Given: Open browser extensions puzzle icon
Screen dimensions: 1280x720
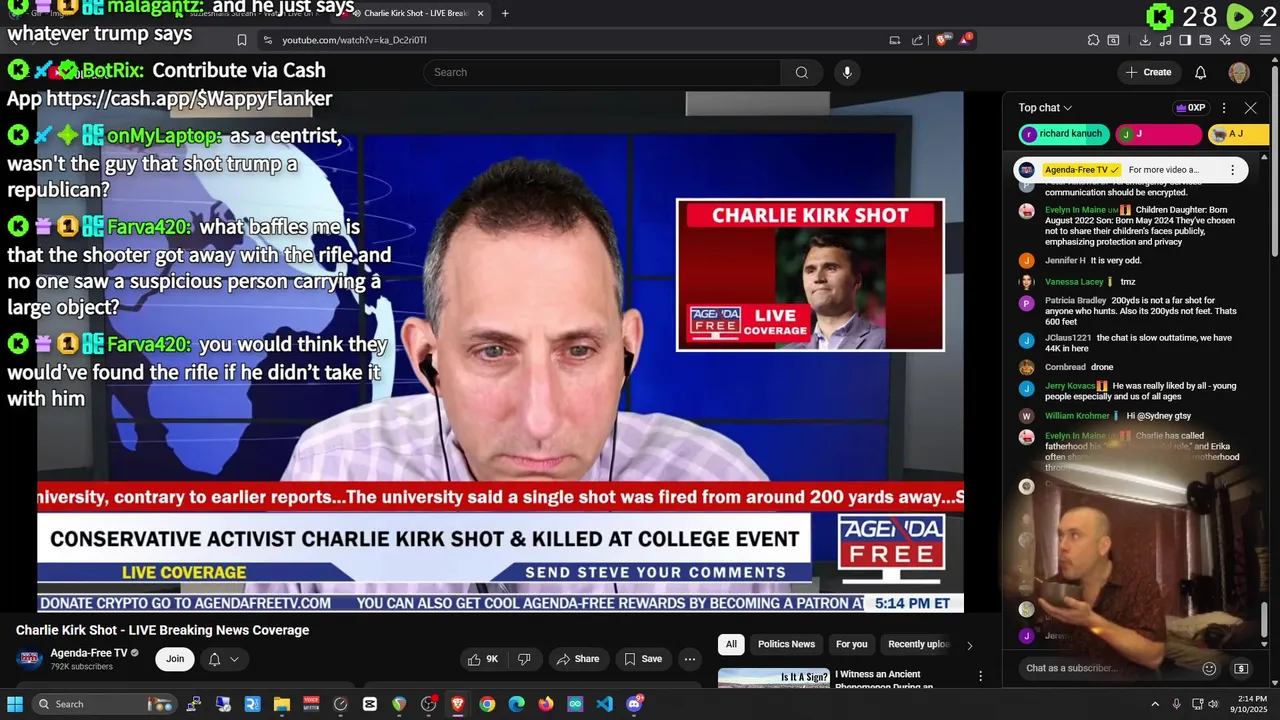Looking at the screenshot, I should [1093, 40].
